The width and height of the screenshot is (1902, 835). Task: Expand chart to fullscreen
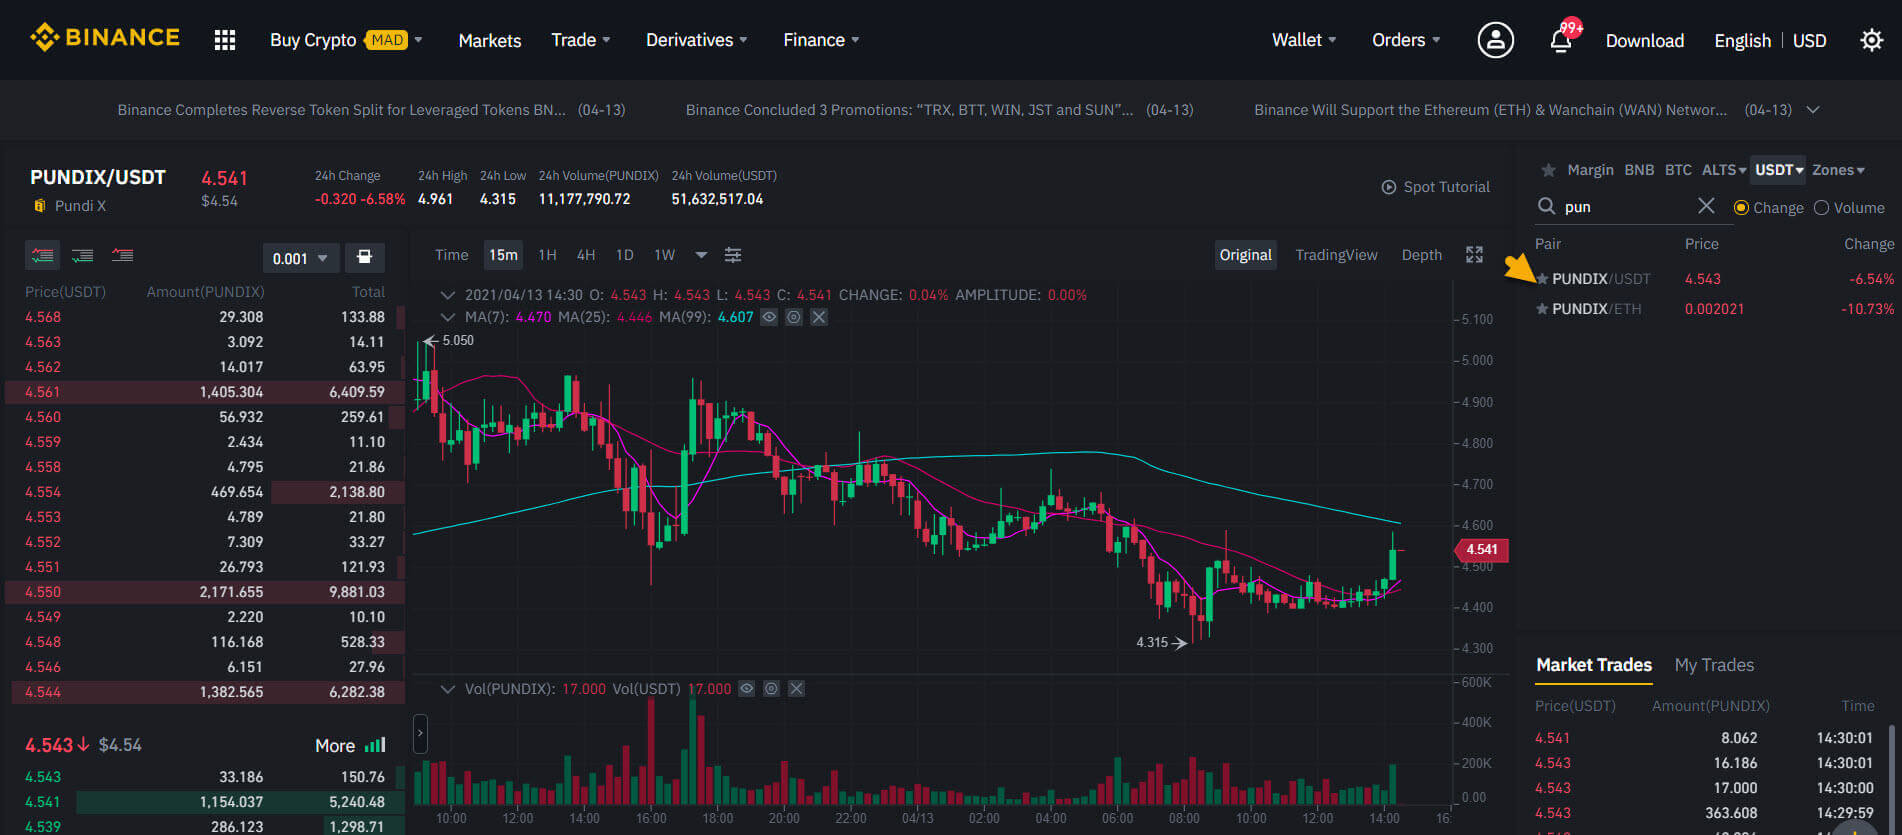tap(1474, 255)
